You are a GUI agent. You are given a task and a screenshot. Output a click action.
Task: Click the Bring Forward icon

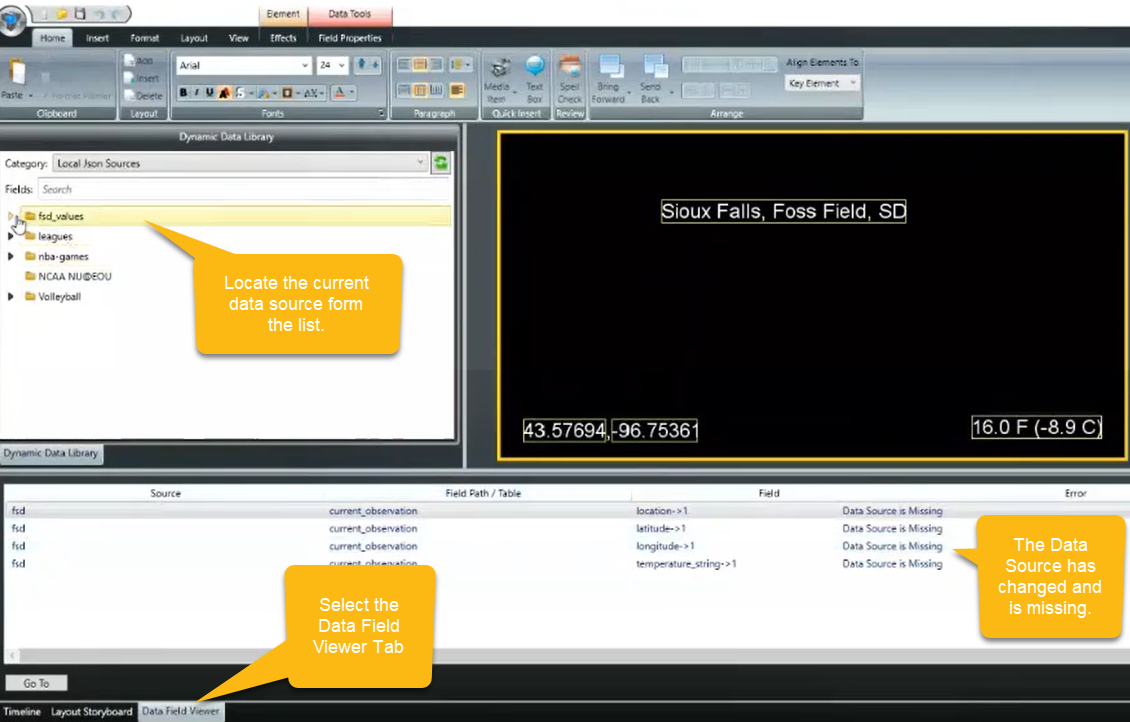608,72
